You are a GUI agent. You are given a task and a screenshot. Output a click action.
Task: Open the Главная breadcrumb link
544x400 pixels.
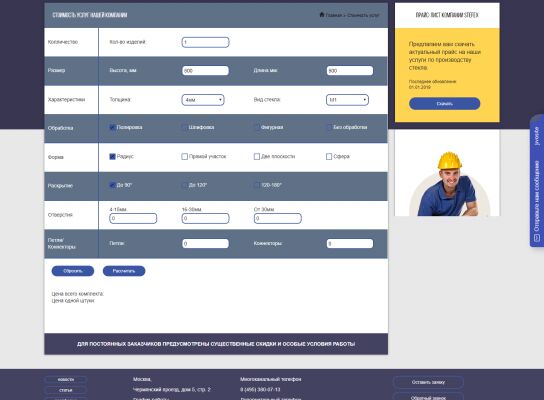(333, 15)
